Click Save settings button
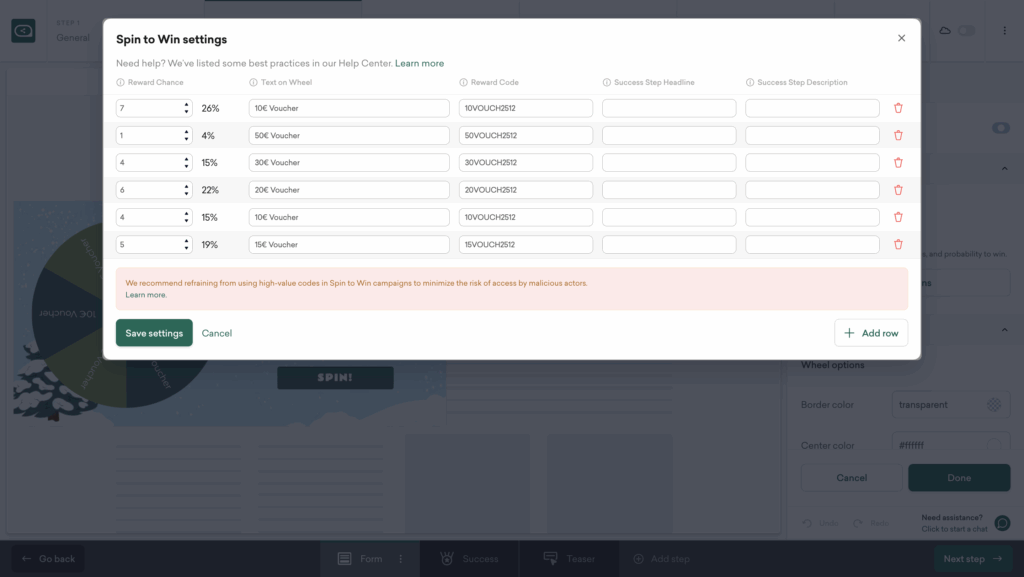The width and height of the screenshot is (1024, 577). (154, 333)
